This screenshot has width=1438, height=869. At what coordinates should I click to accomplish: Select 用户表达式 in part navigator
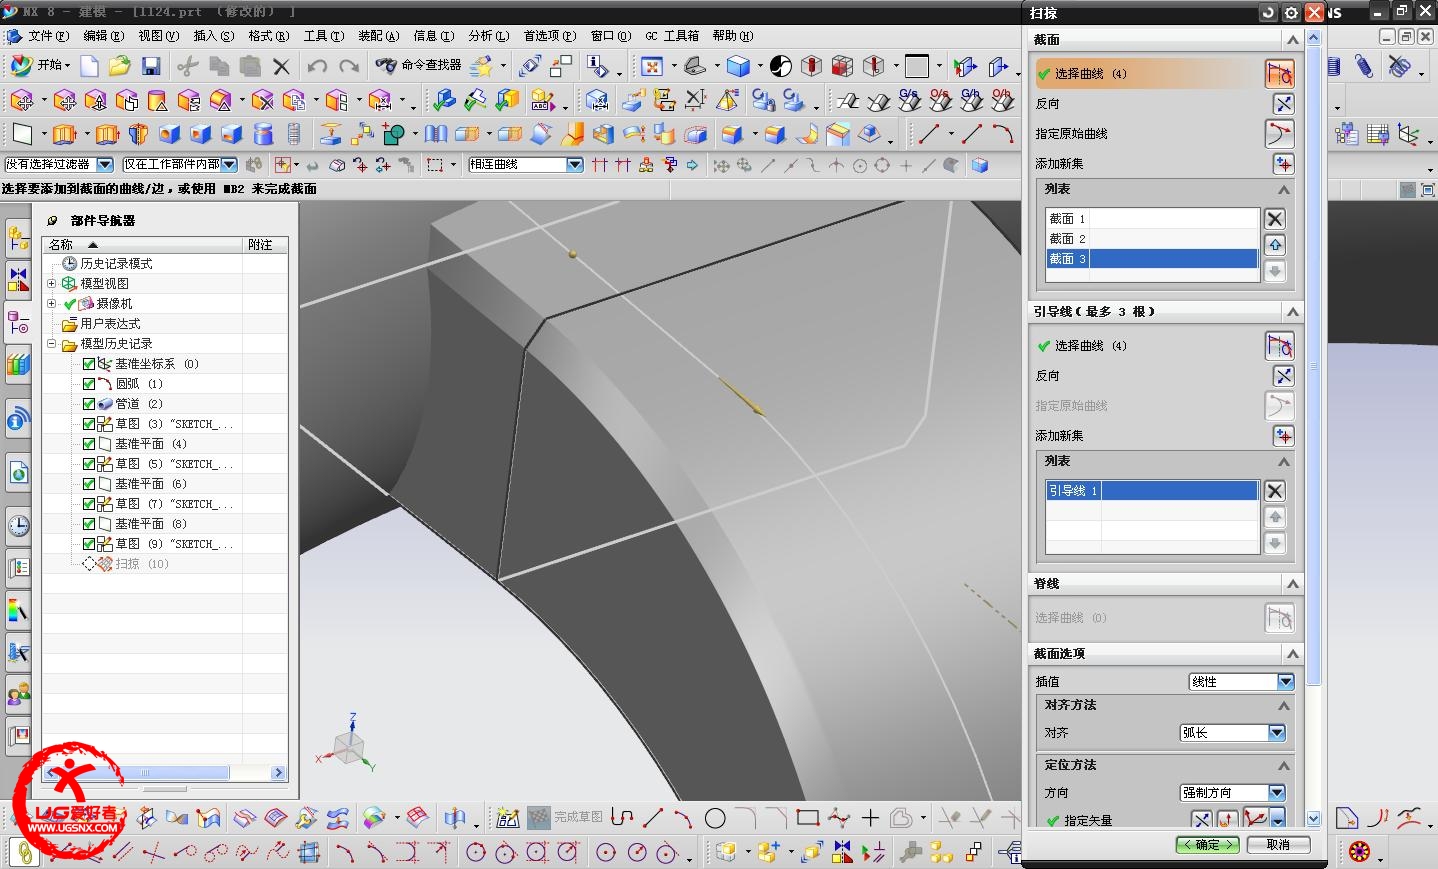point(110,324)
